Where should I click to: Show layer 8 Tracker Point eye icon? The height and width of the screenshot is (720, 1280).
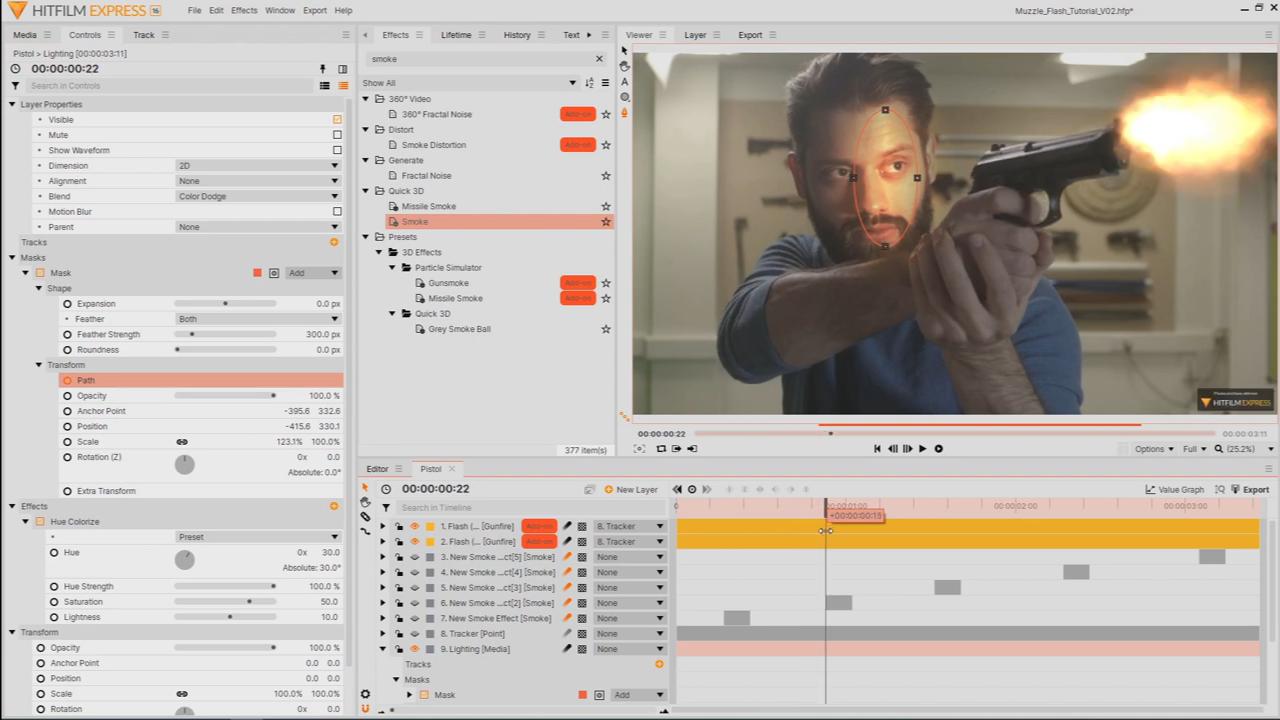(x=414, y=634)
